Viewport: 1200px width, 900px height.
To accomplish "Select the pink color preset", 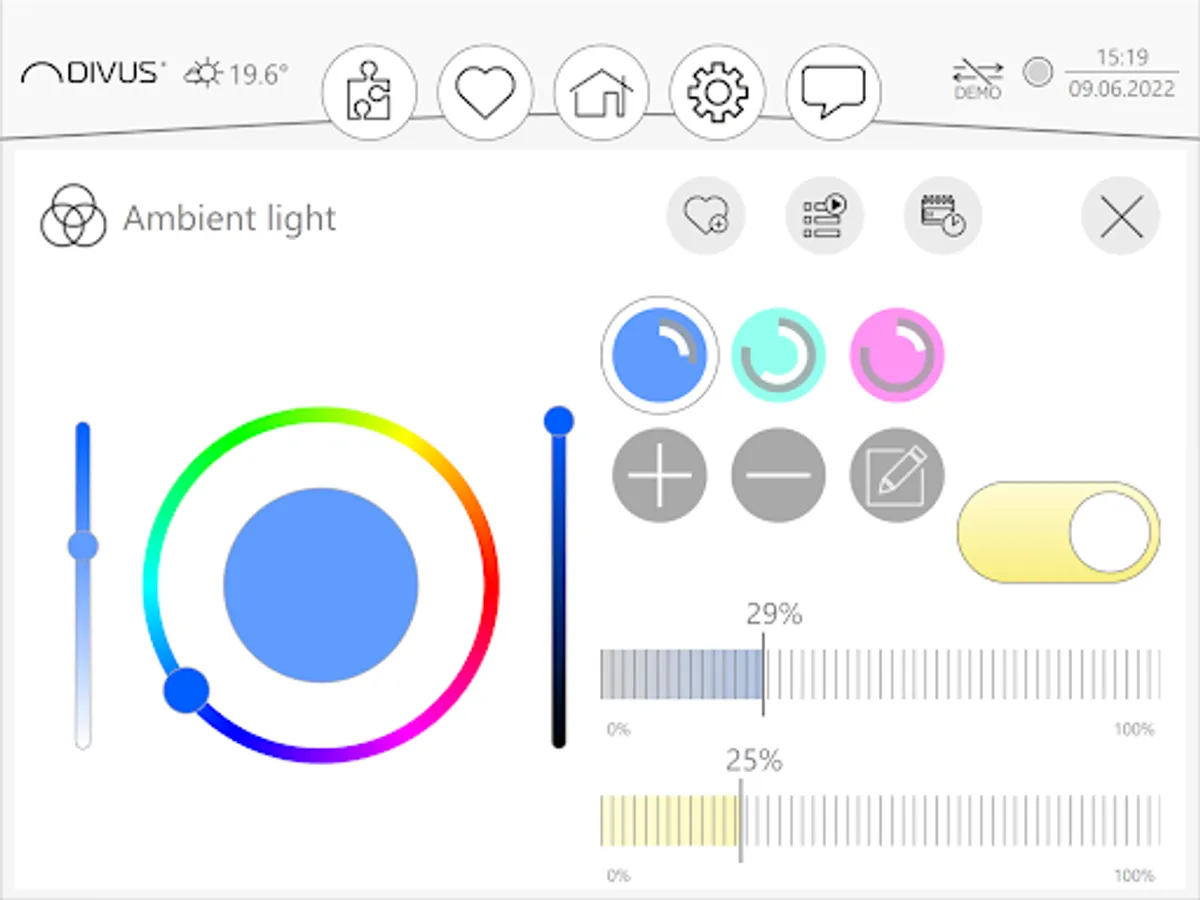I will pyautogui.click(x=896, y=354).
